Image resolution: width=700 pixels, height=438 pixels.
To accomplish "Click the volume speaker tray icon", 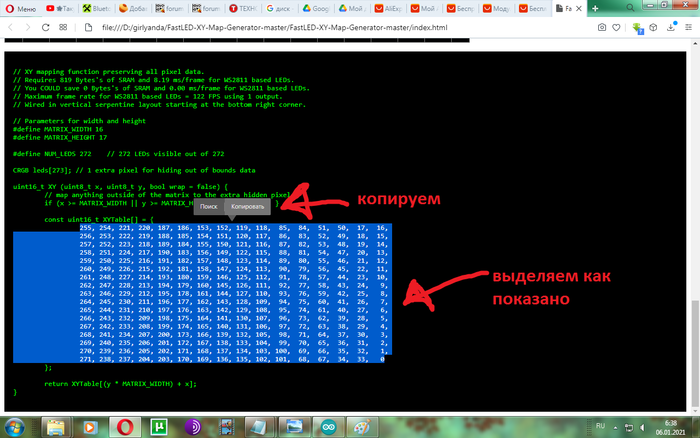I will [642, 428].
